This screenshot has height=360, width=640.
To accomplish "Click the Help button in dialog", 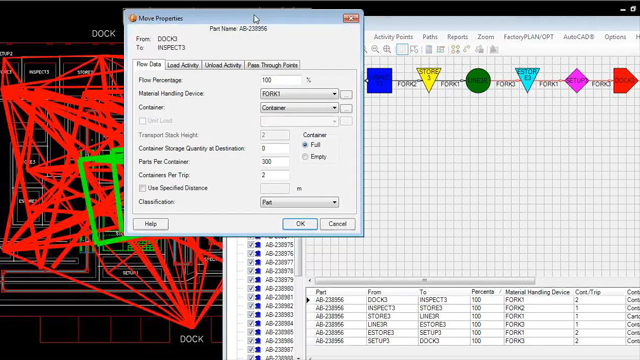I will 151,224.
